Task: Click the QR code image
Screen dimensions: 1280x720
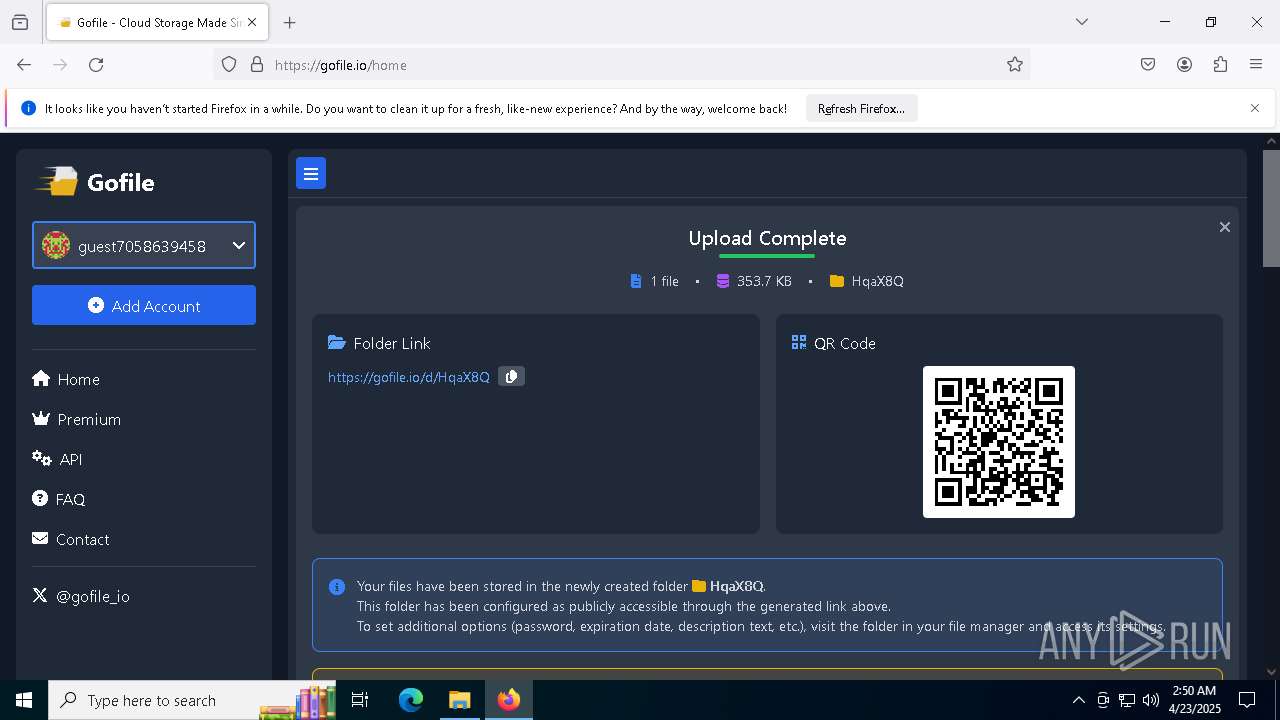Action: pos(999,442)
